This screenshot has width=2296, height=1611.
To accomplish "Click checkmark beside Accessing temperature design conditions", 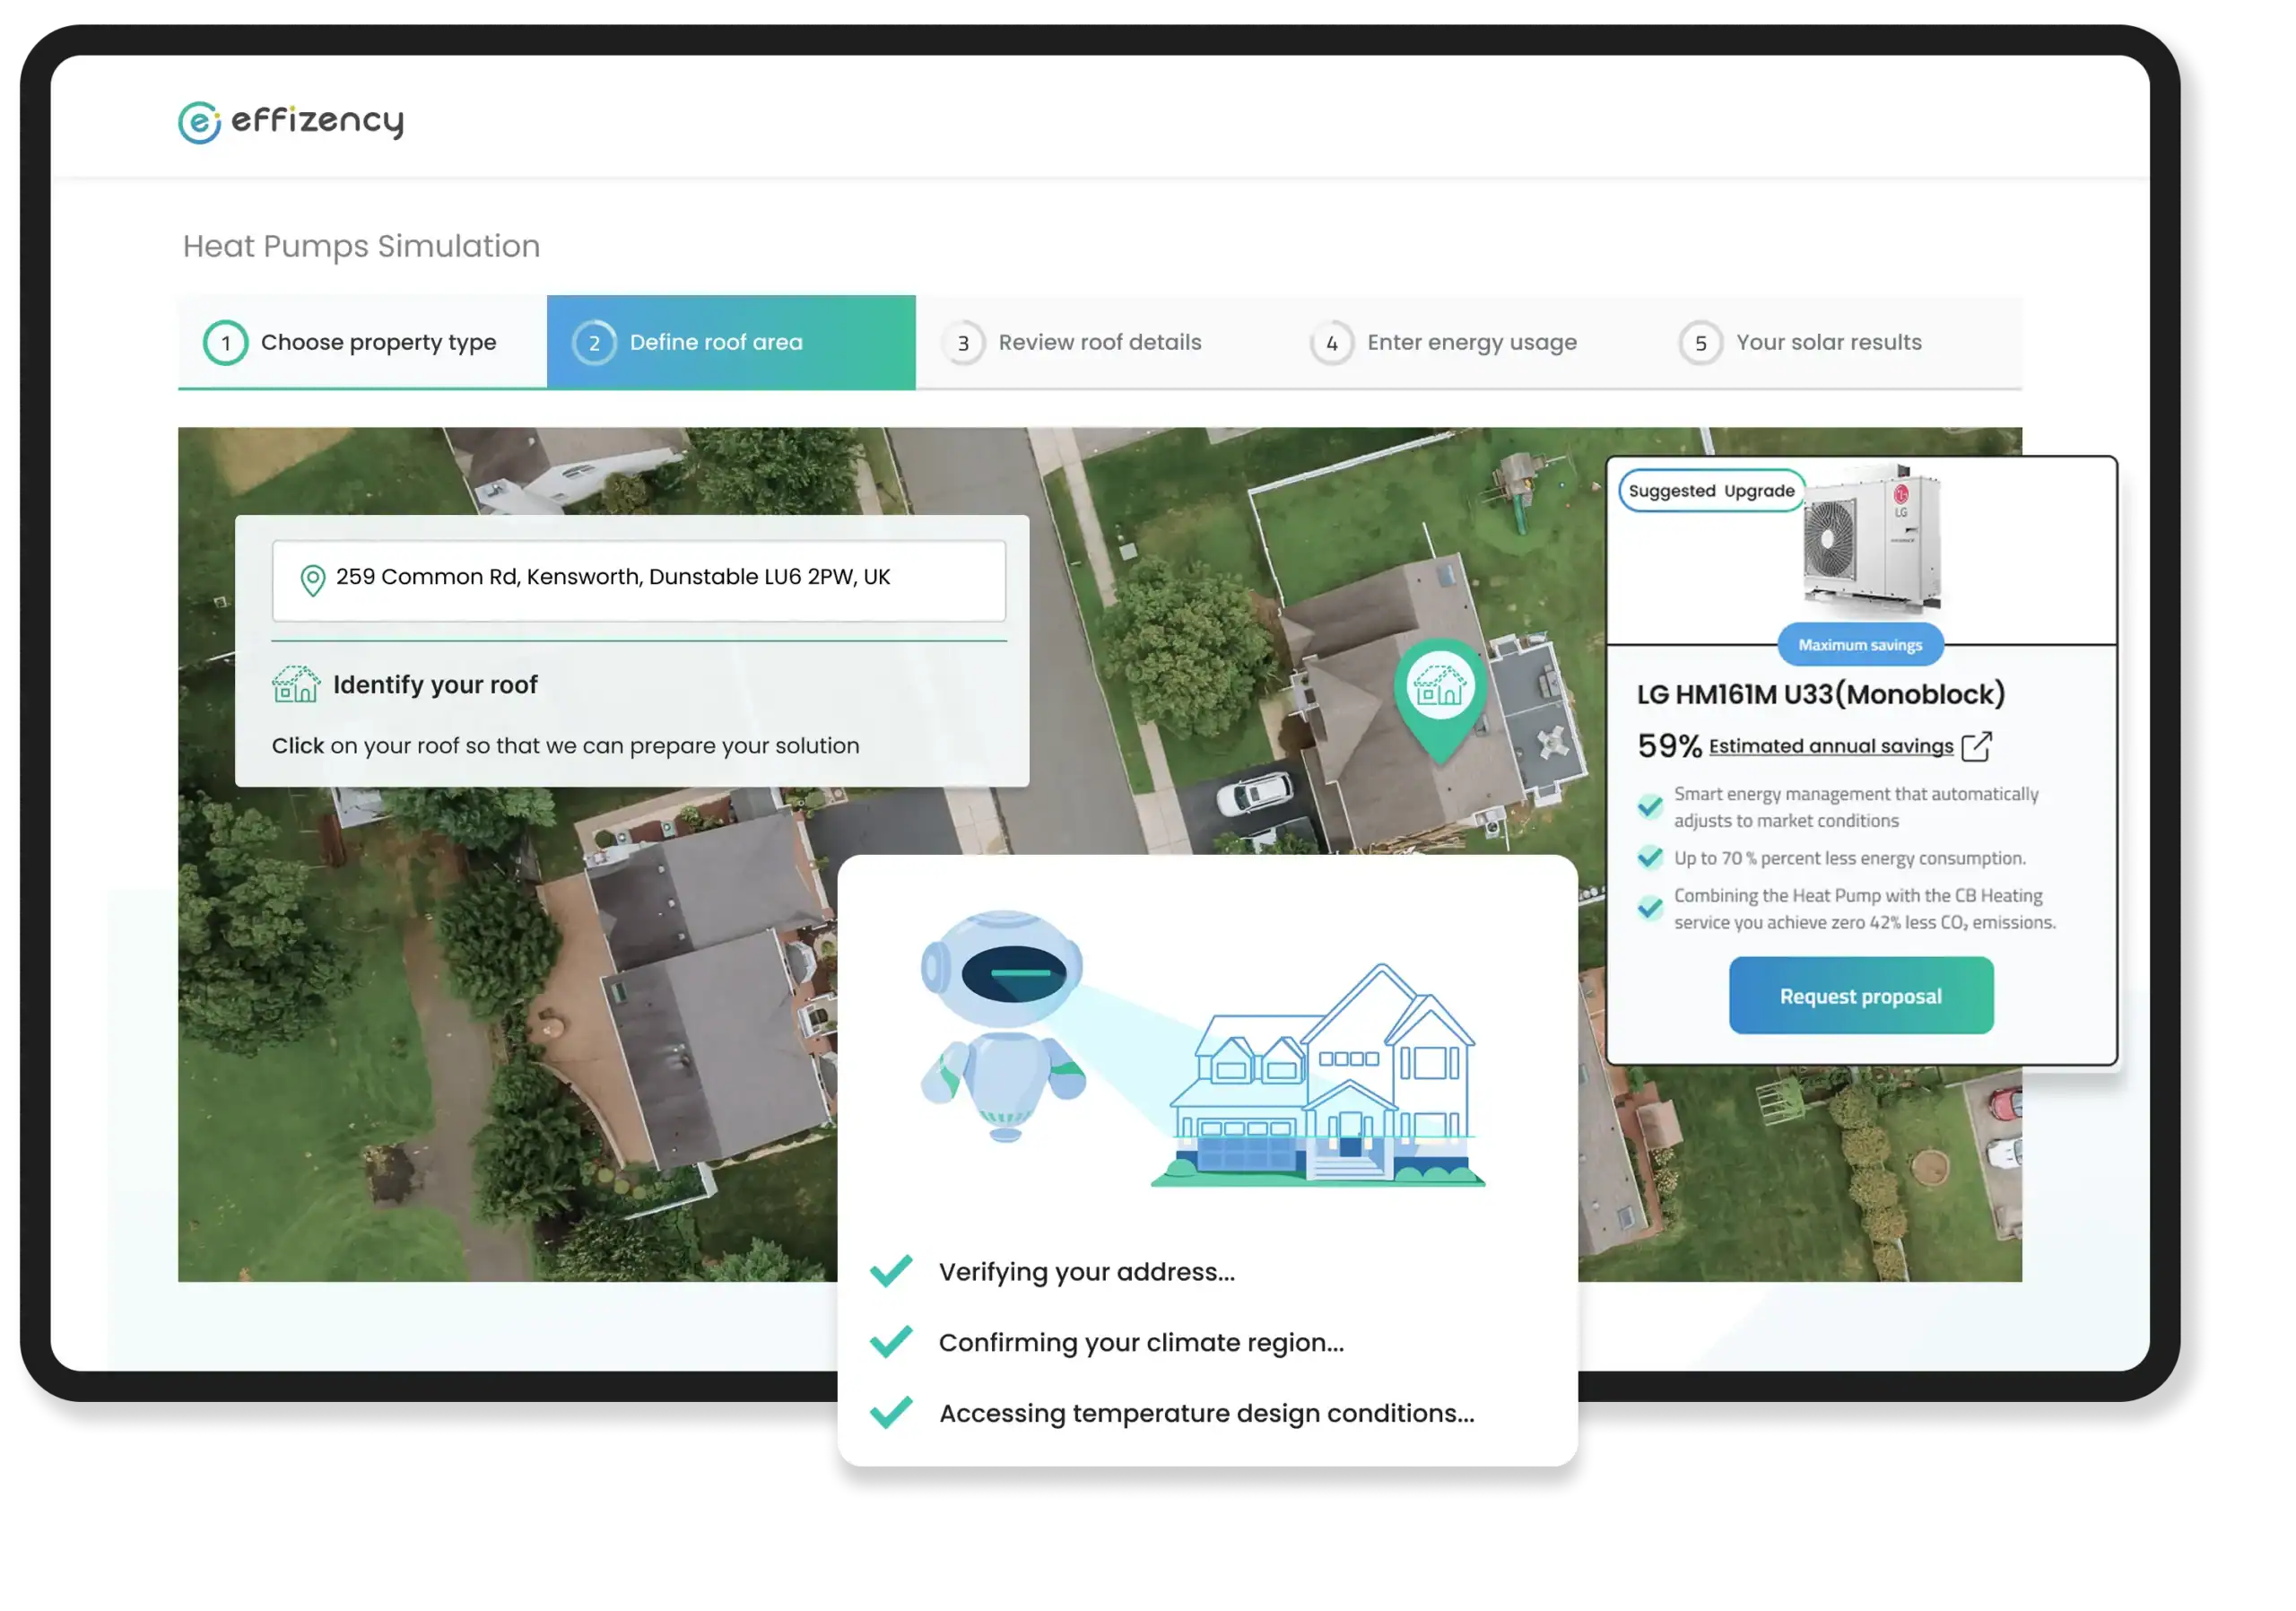I will (890, 1412).
